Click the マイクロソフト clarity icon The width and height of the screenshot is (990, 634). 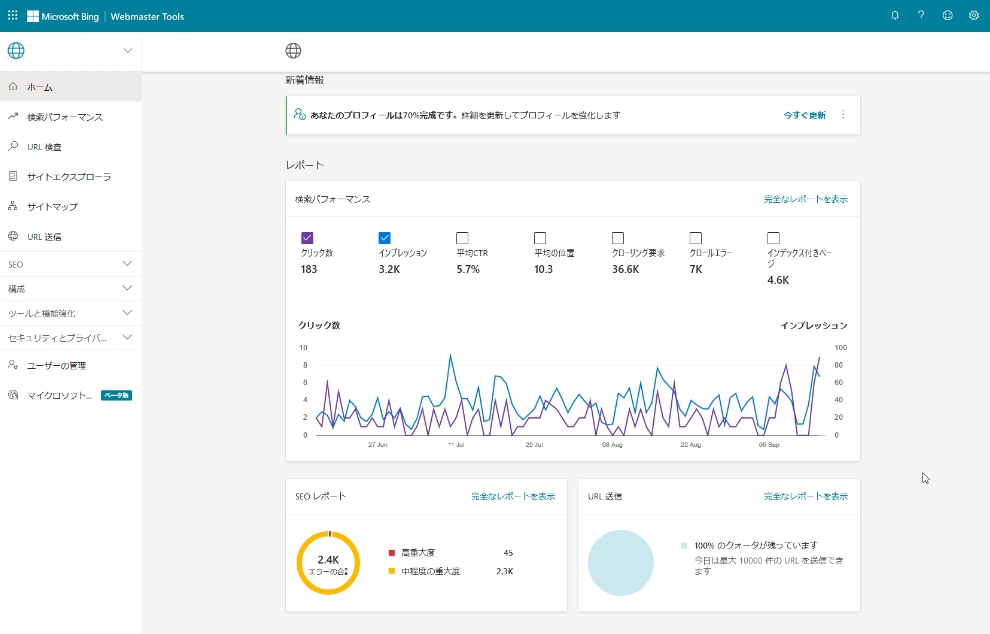click(x=13, y=395)
